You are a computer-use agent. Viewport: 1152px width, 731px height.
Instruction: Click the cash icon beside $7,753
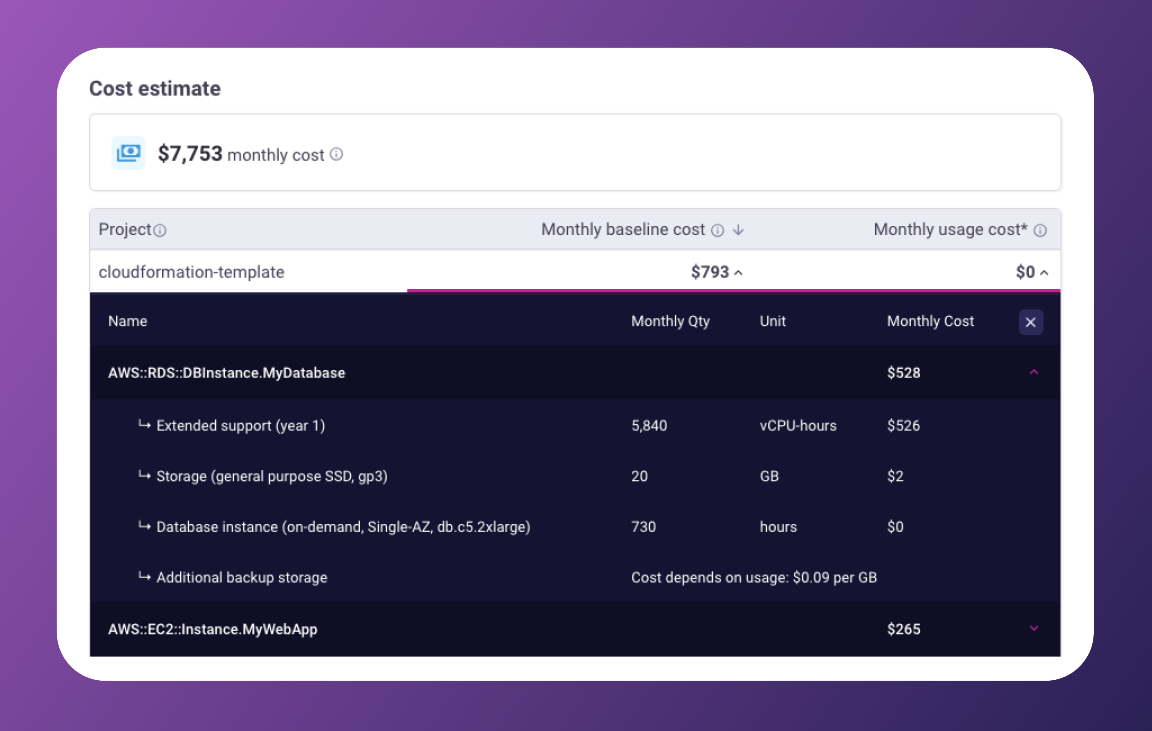click(128, 153)
